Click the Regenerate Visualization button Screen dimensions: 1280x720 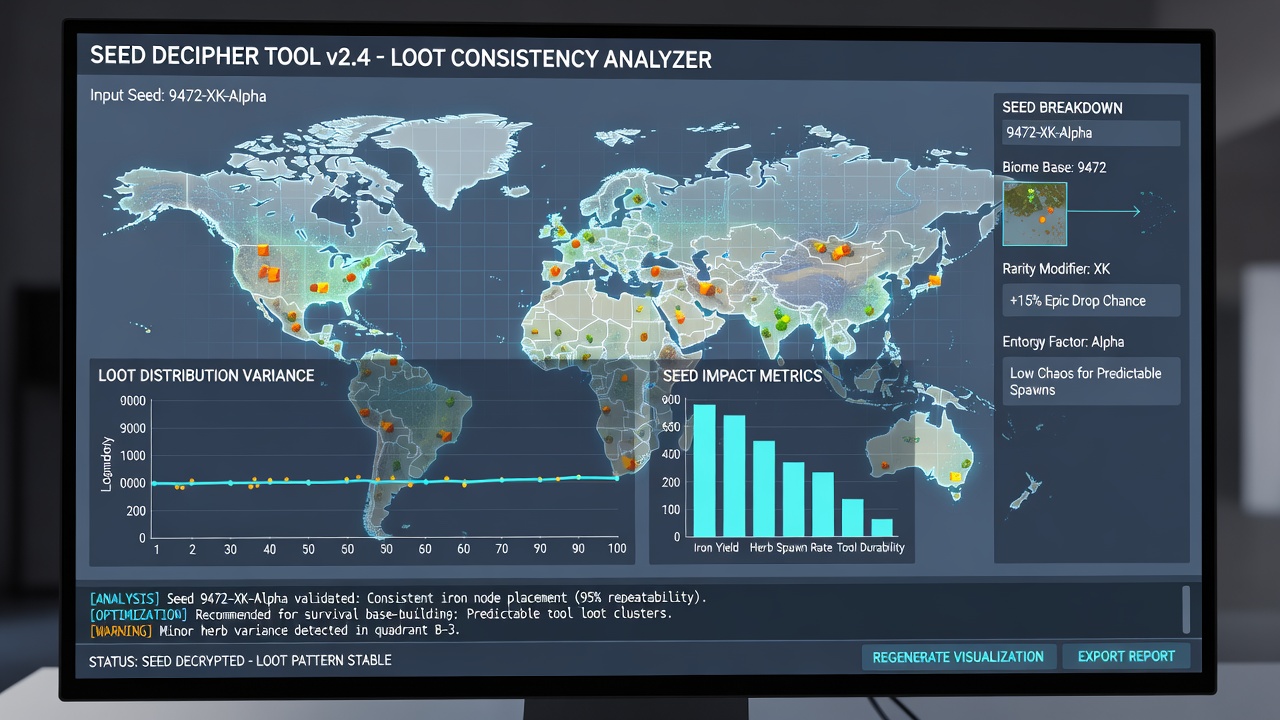tap(957, 657)
